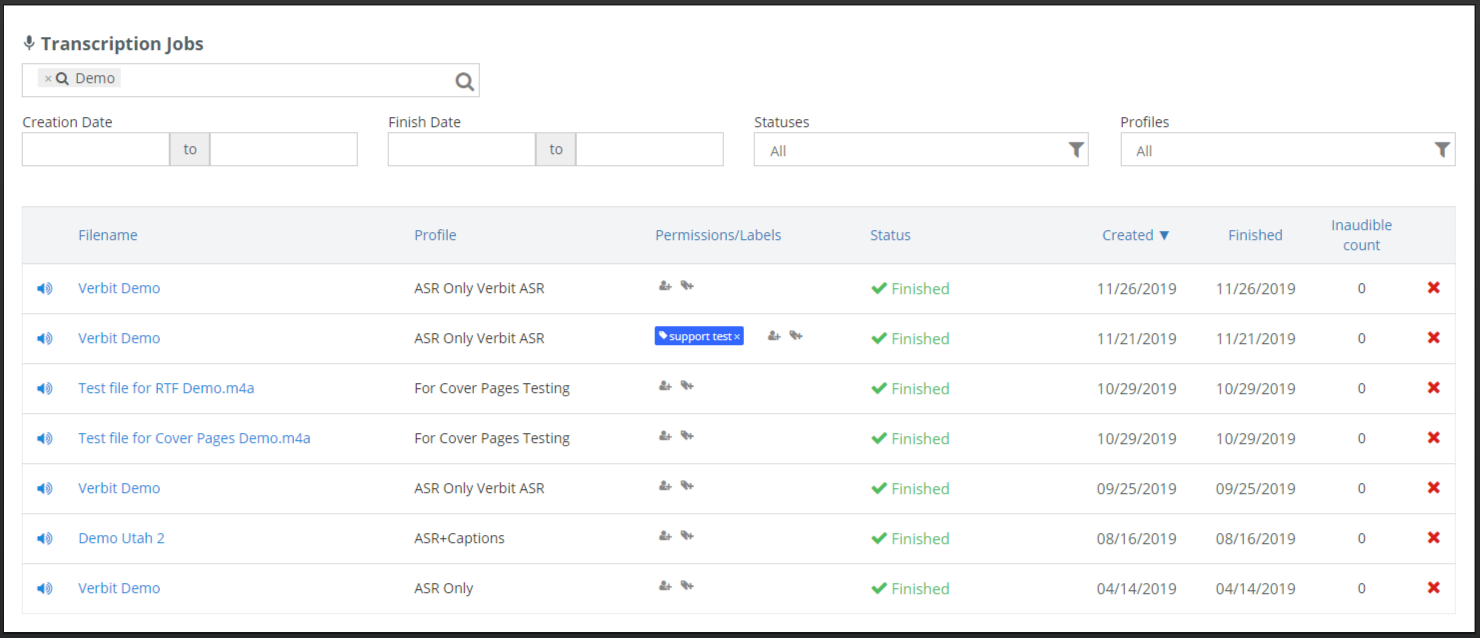Play audio for Test file for Cover Pages Demo.m4a
The height and width of the screenshot is (638, 1480).
point(44,438)
